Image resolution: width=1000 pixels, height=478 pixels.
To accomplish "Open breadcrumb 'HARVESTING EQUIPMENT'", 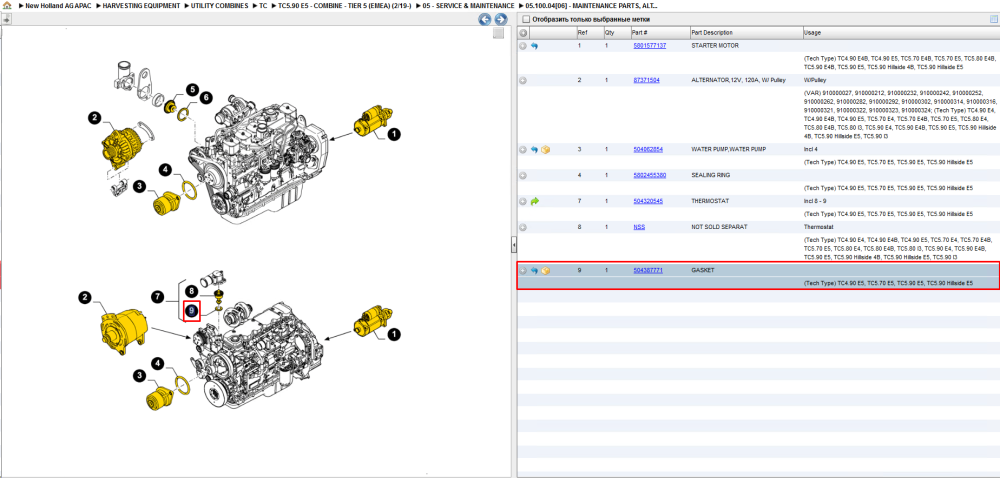I will [141, 6].
